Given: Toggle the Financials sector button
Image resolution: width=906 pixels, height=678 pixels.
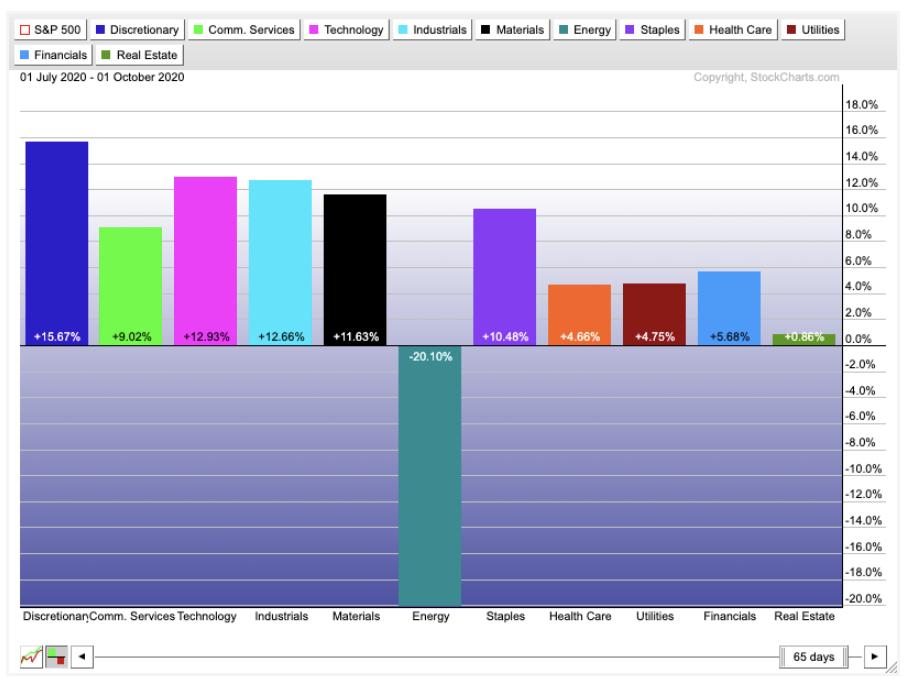Looking at the screenshot, I should 55,55.
